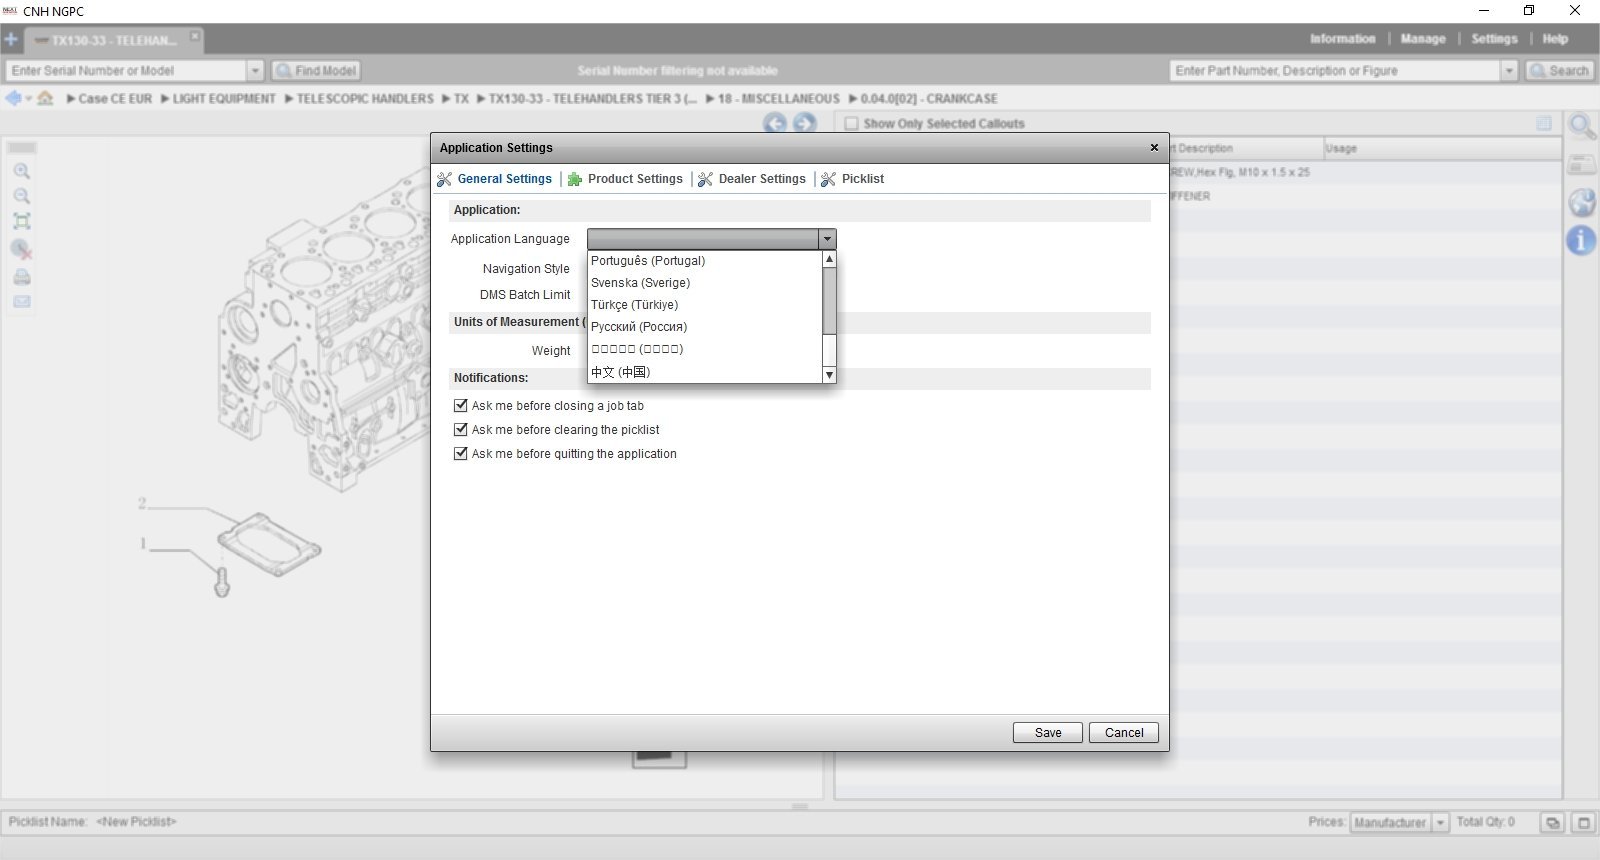Click the status bar window restore icon

click(1552, 823)
